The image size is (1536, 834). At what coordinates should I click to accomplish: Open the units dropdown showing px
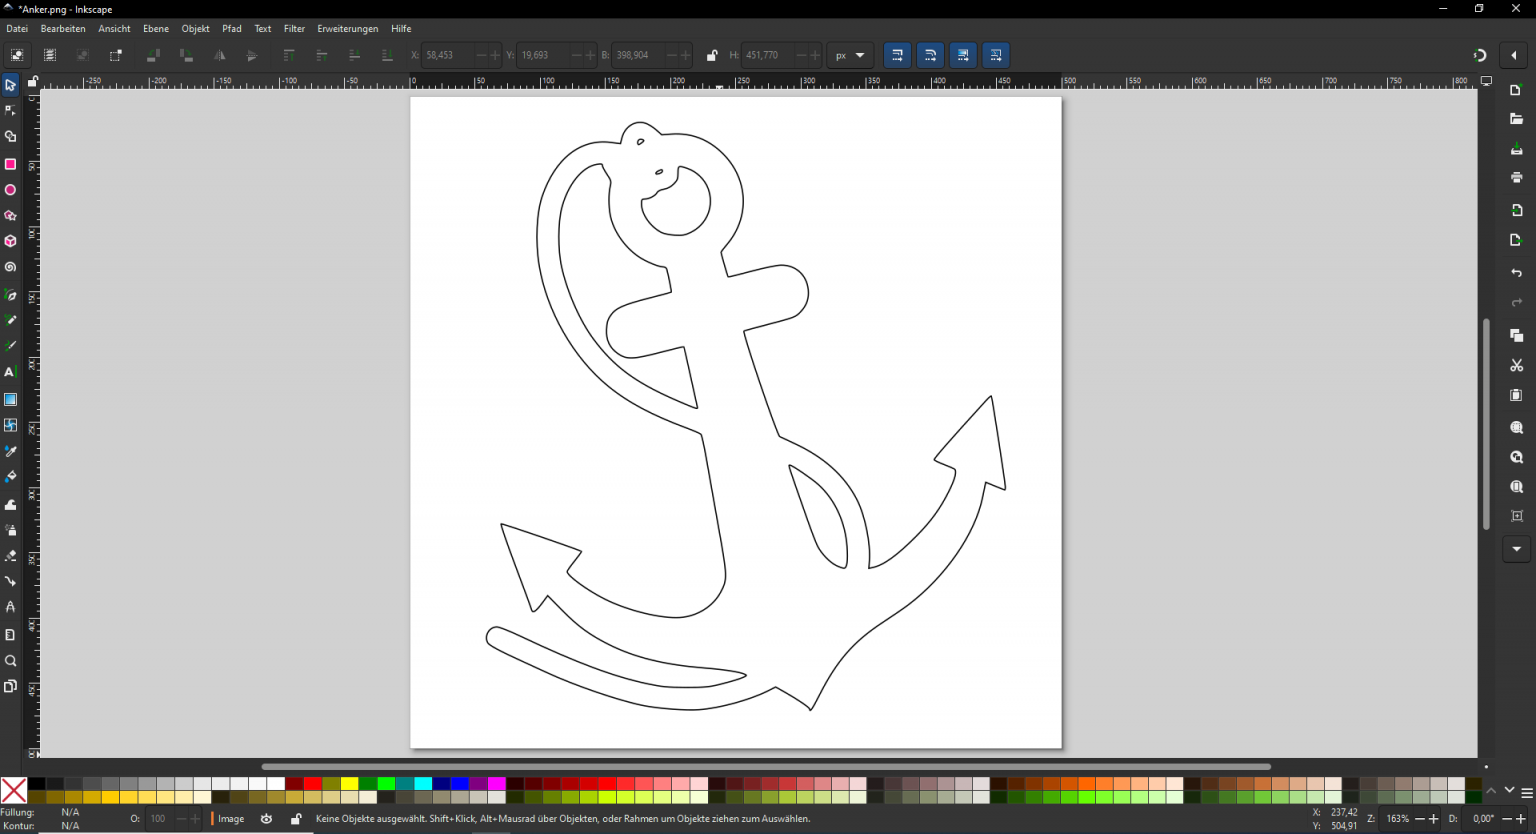[851, 55]
